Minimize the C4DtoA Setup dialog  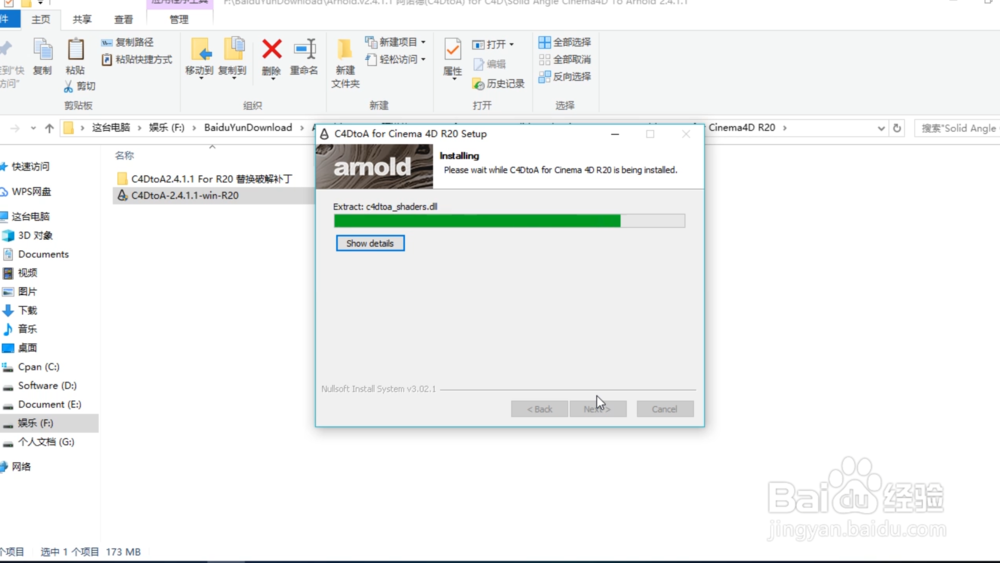(x=615, y=134)
